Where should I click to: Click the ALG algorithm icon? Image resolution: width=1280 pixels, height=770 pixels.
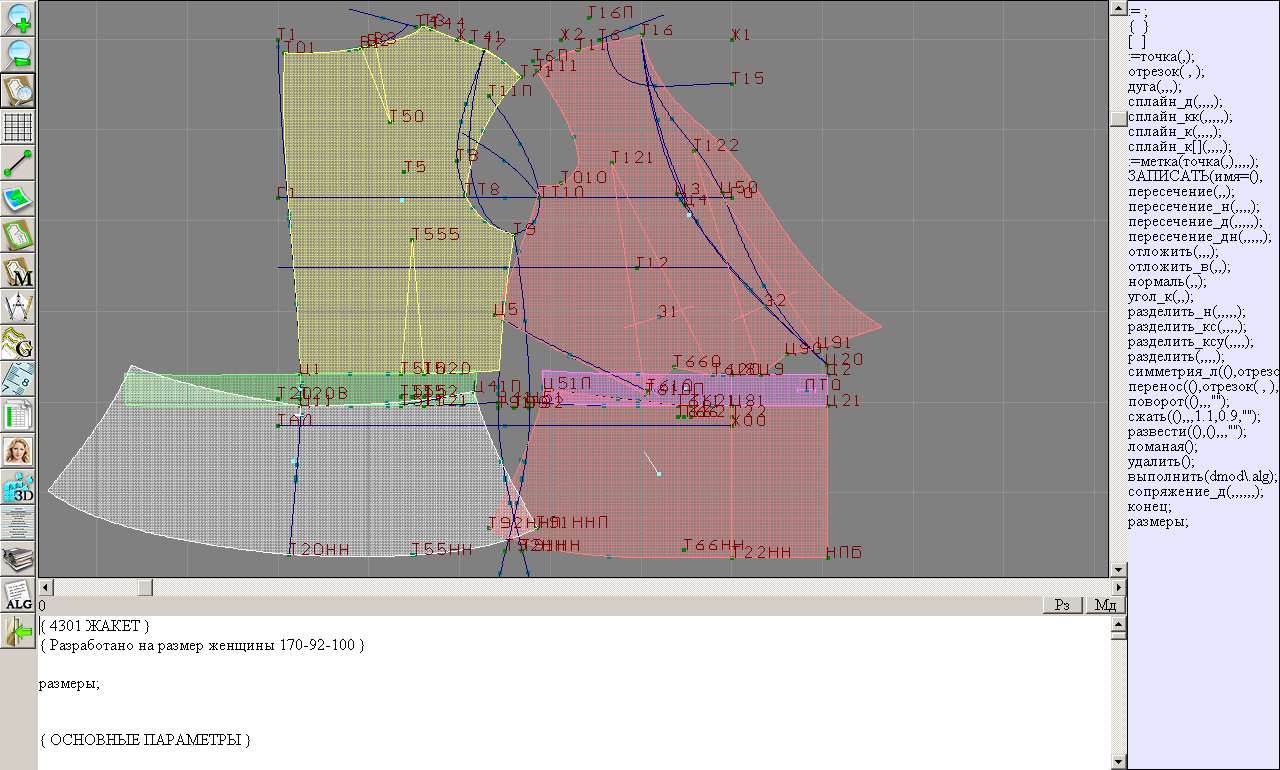[18, 596]
